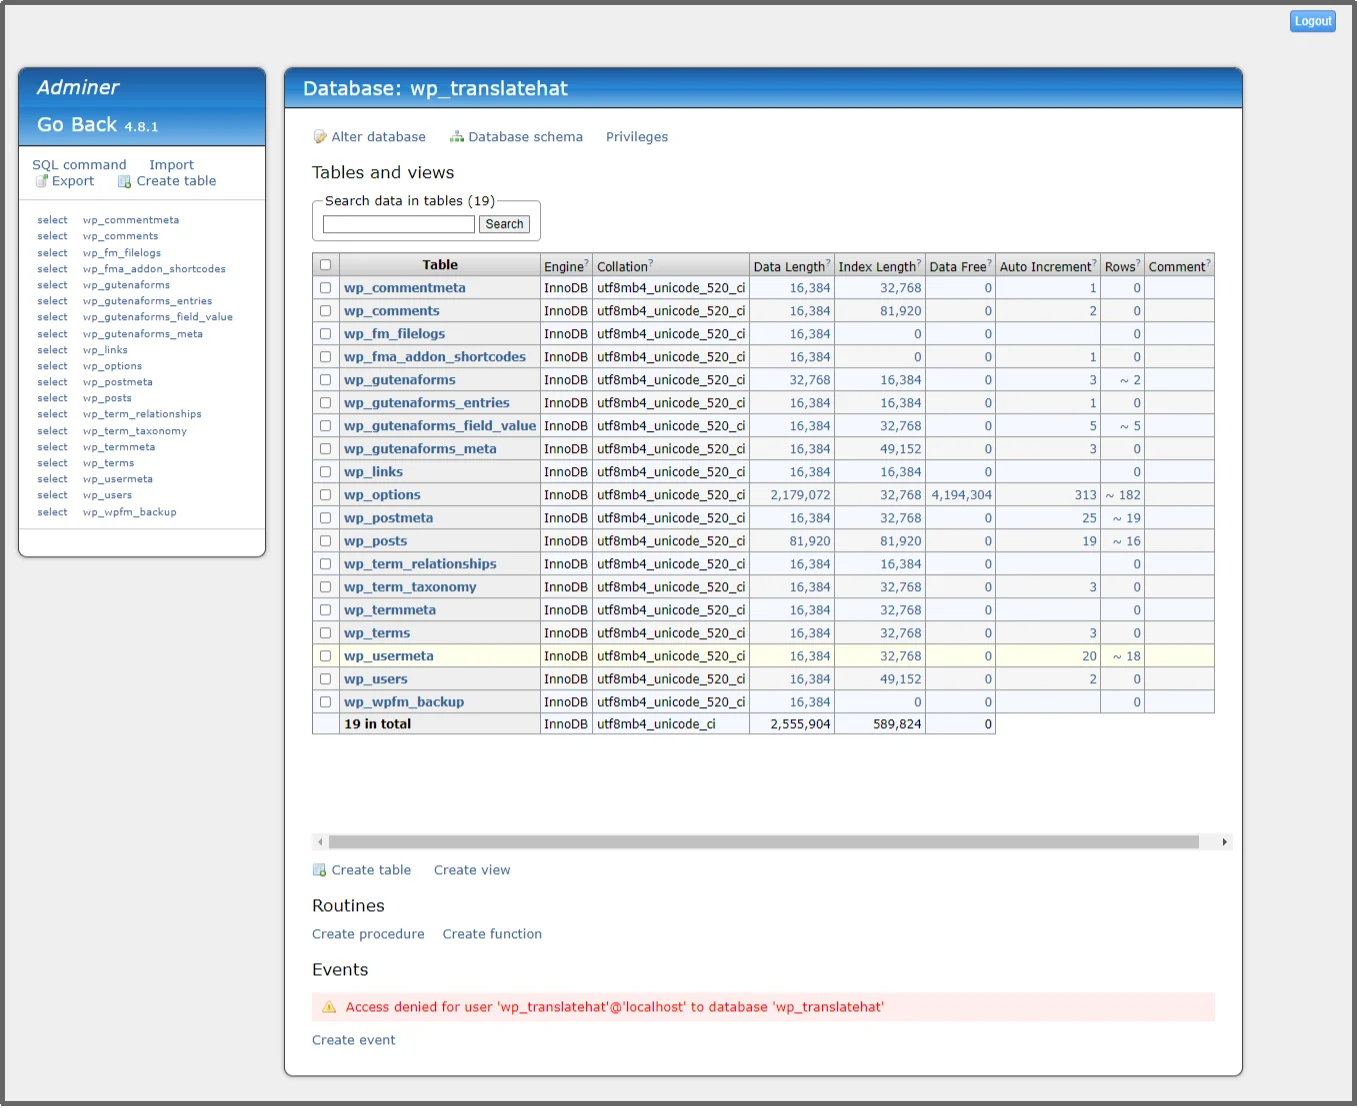The width and height of the screenshot is (1359, 1108).
Task: Click the Alter database pencil icon
Action: point(319,136)
